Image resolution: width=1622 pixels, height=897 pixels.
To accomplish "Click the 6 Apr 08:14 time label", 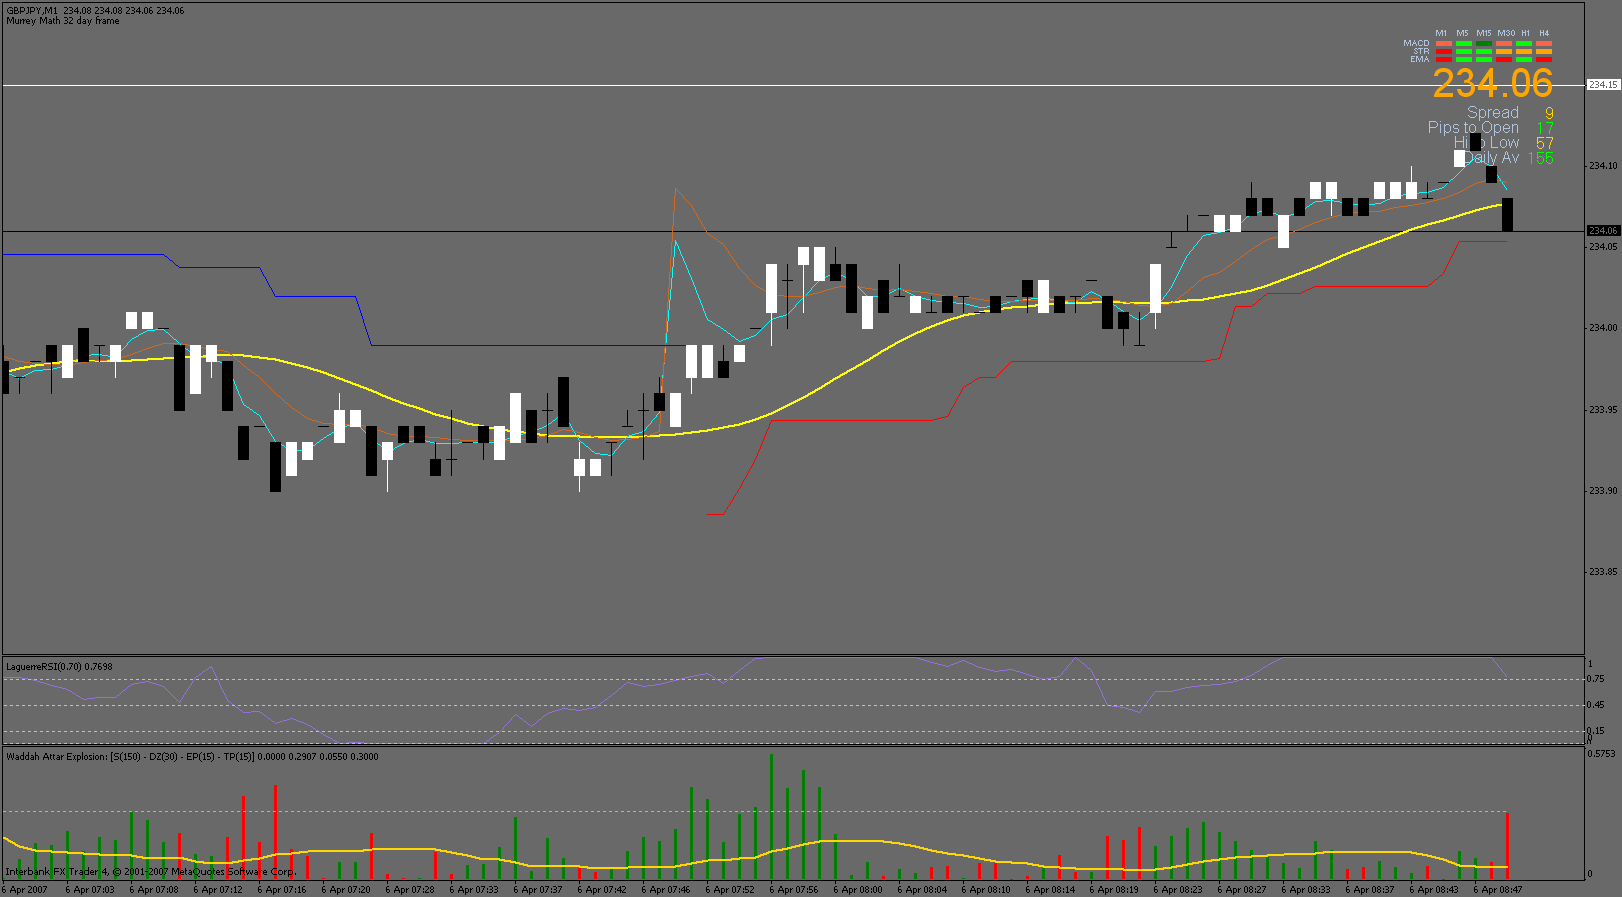I will [1050, 889].
